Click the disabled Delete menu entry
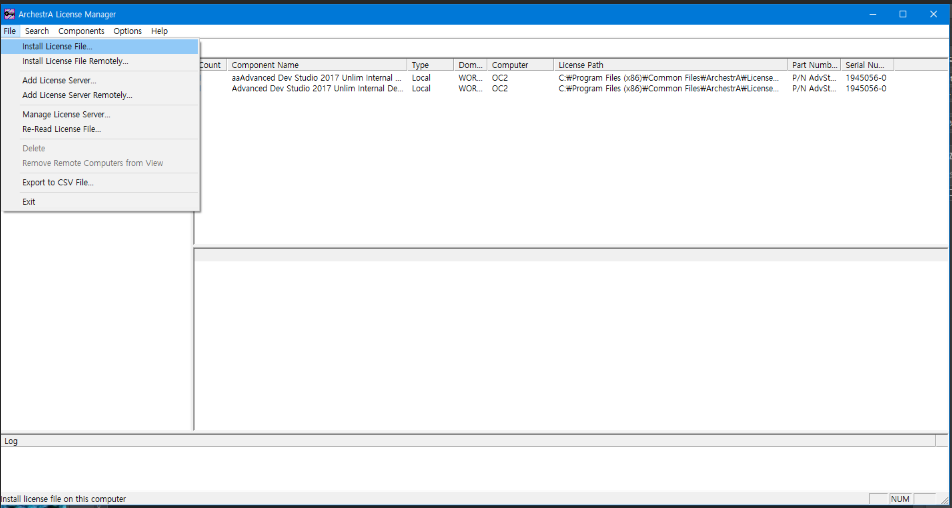 [100, 148]
